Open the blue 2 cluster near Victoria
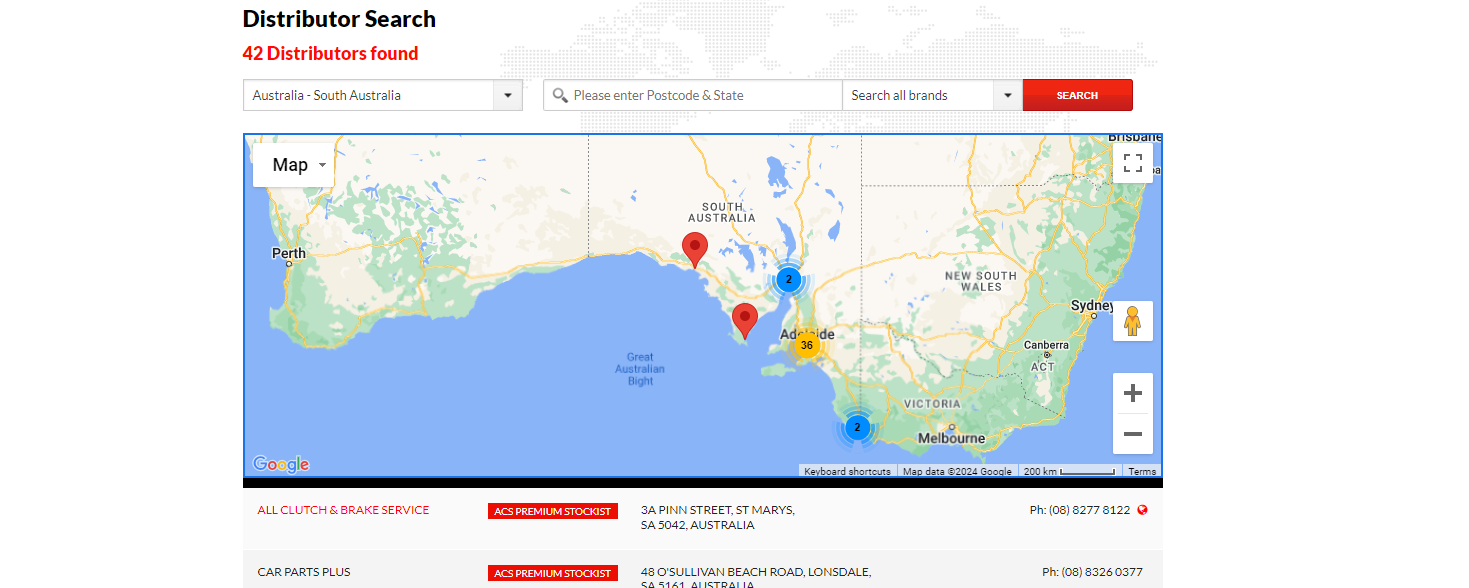This screenshot has height=588, width=1469. tap(857, 427)
